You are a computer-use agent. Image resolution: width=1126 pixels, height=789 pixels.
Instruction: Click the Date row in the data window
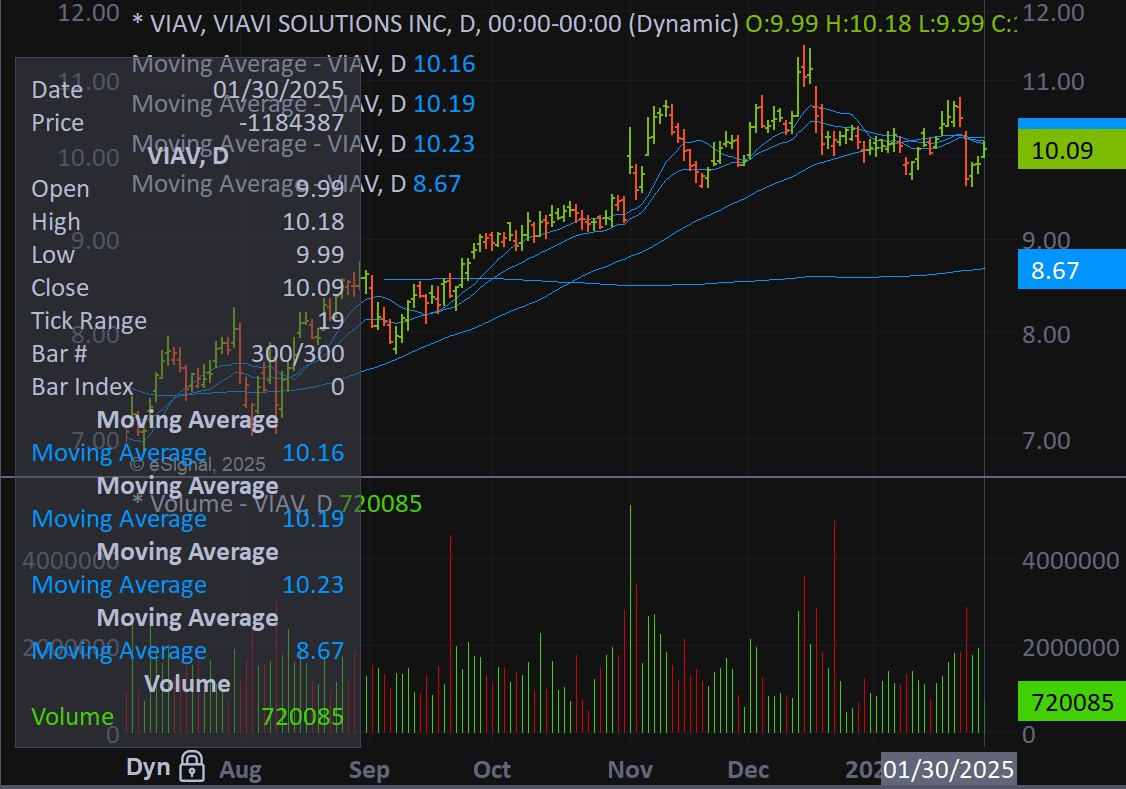point(187,90)
